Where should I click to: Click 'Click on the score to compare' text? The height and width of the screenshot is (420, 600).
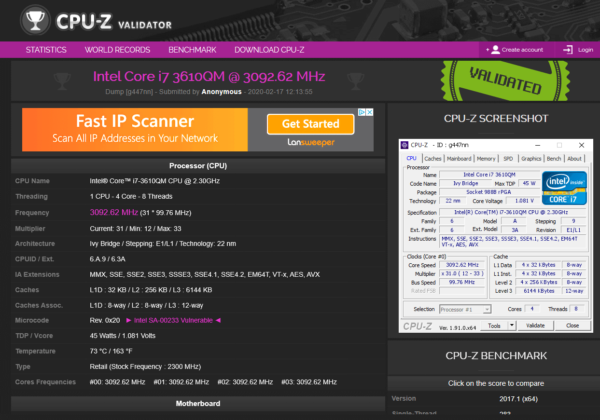496,383
